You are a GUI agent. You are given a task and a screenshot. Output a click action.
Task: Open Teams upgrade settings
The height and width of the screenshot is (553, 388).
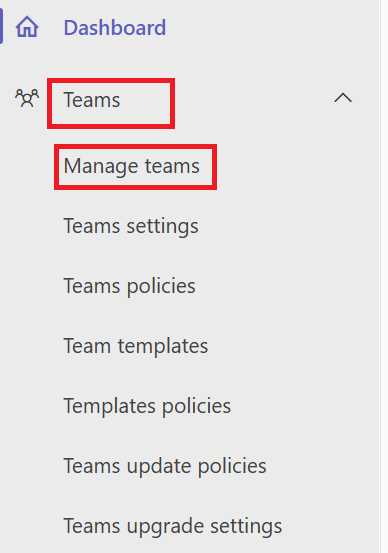pyautogui.click(x=172, y=527)
